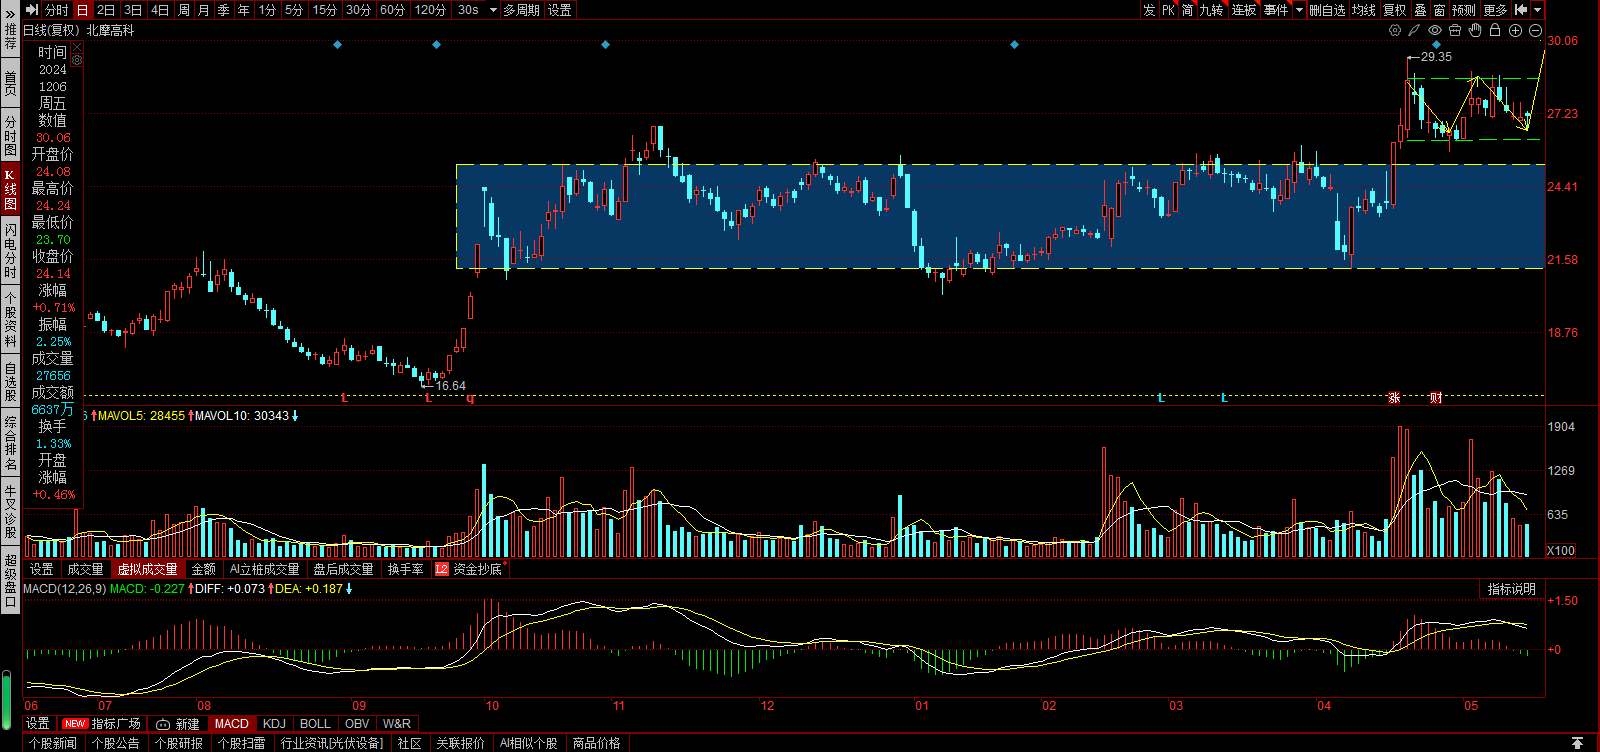Select 成交量 volume indicator tab
Image resolution: width=1600 pixels, height=756 pixels.
click(86, 569)
